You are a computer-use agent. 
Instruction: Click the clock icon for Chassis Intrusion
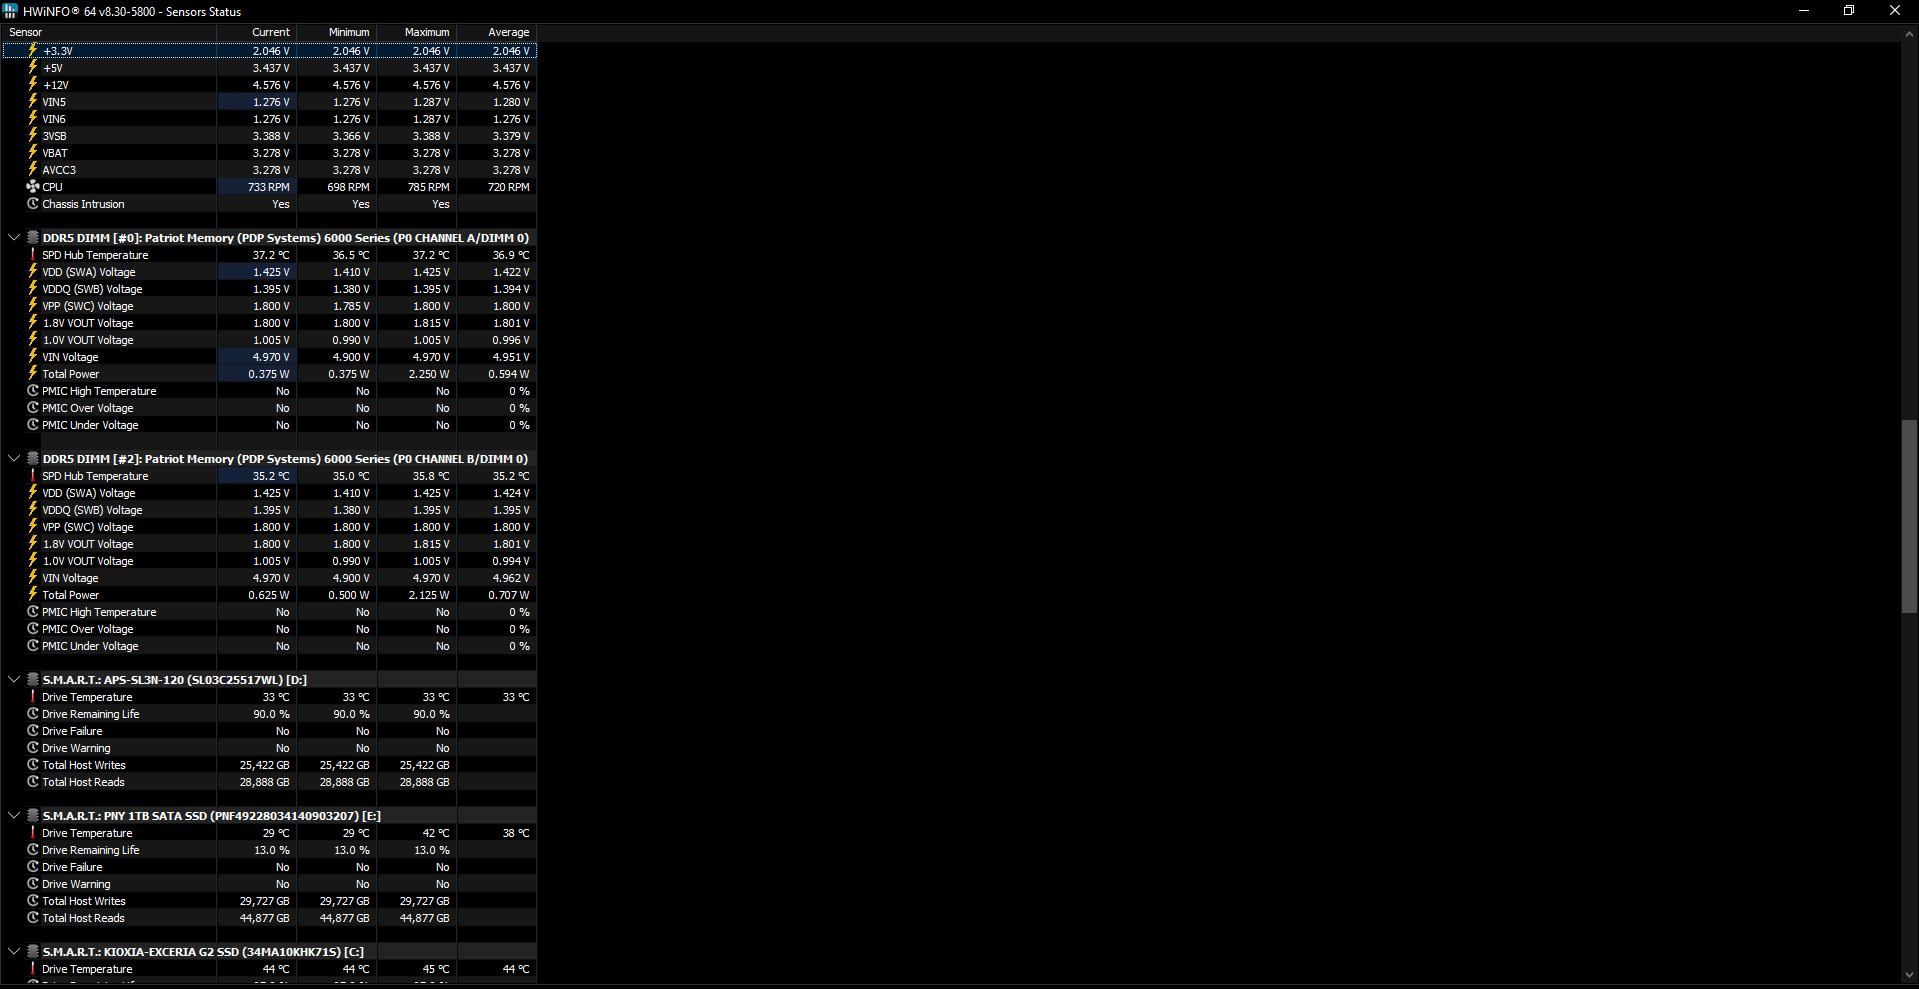pos(33,204)
